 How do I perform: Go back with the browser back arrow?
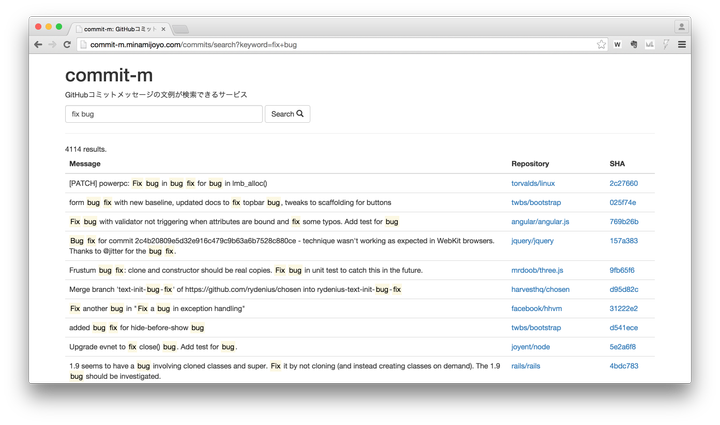[38, 45]
